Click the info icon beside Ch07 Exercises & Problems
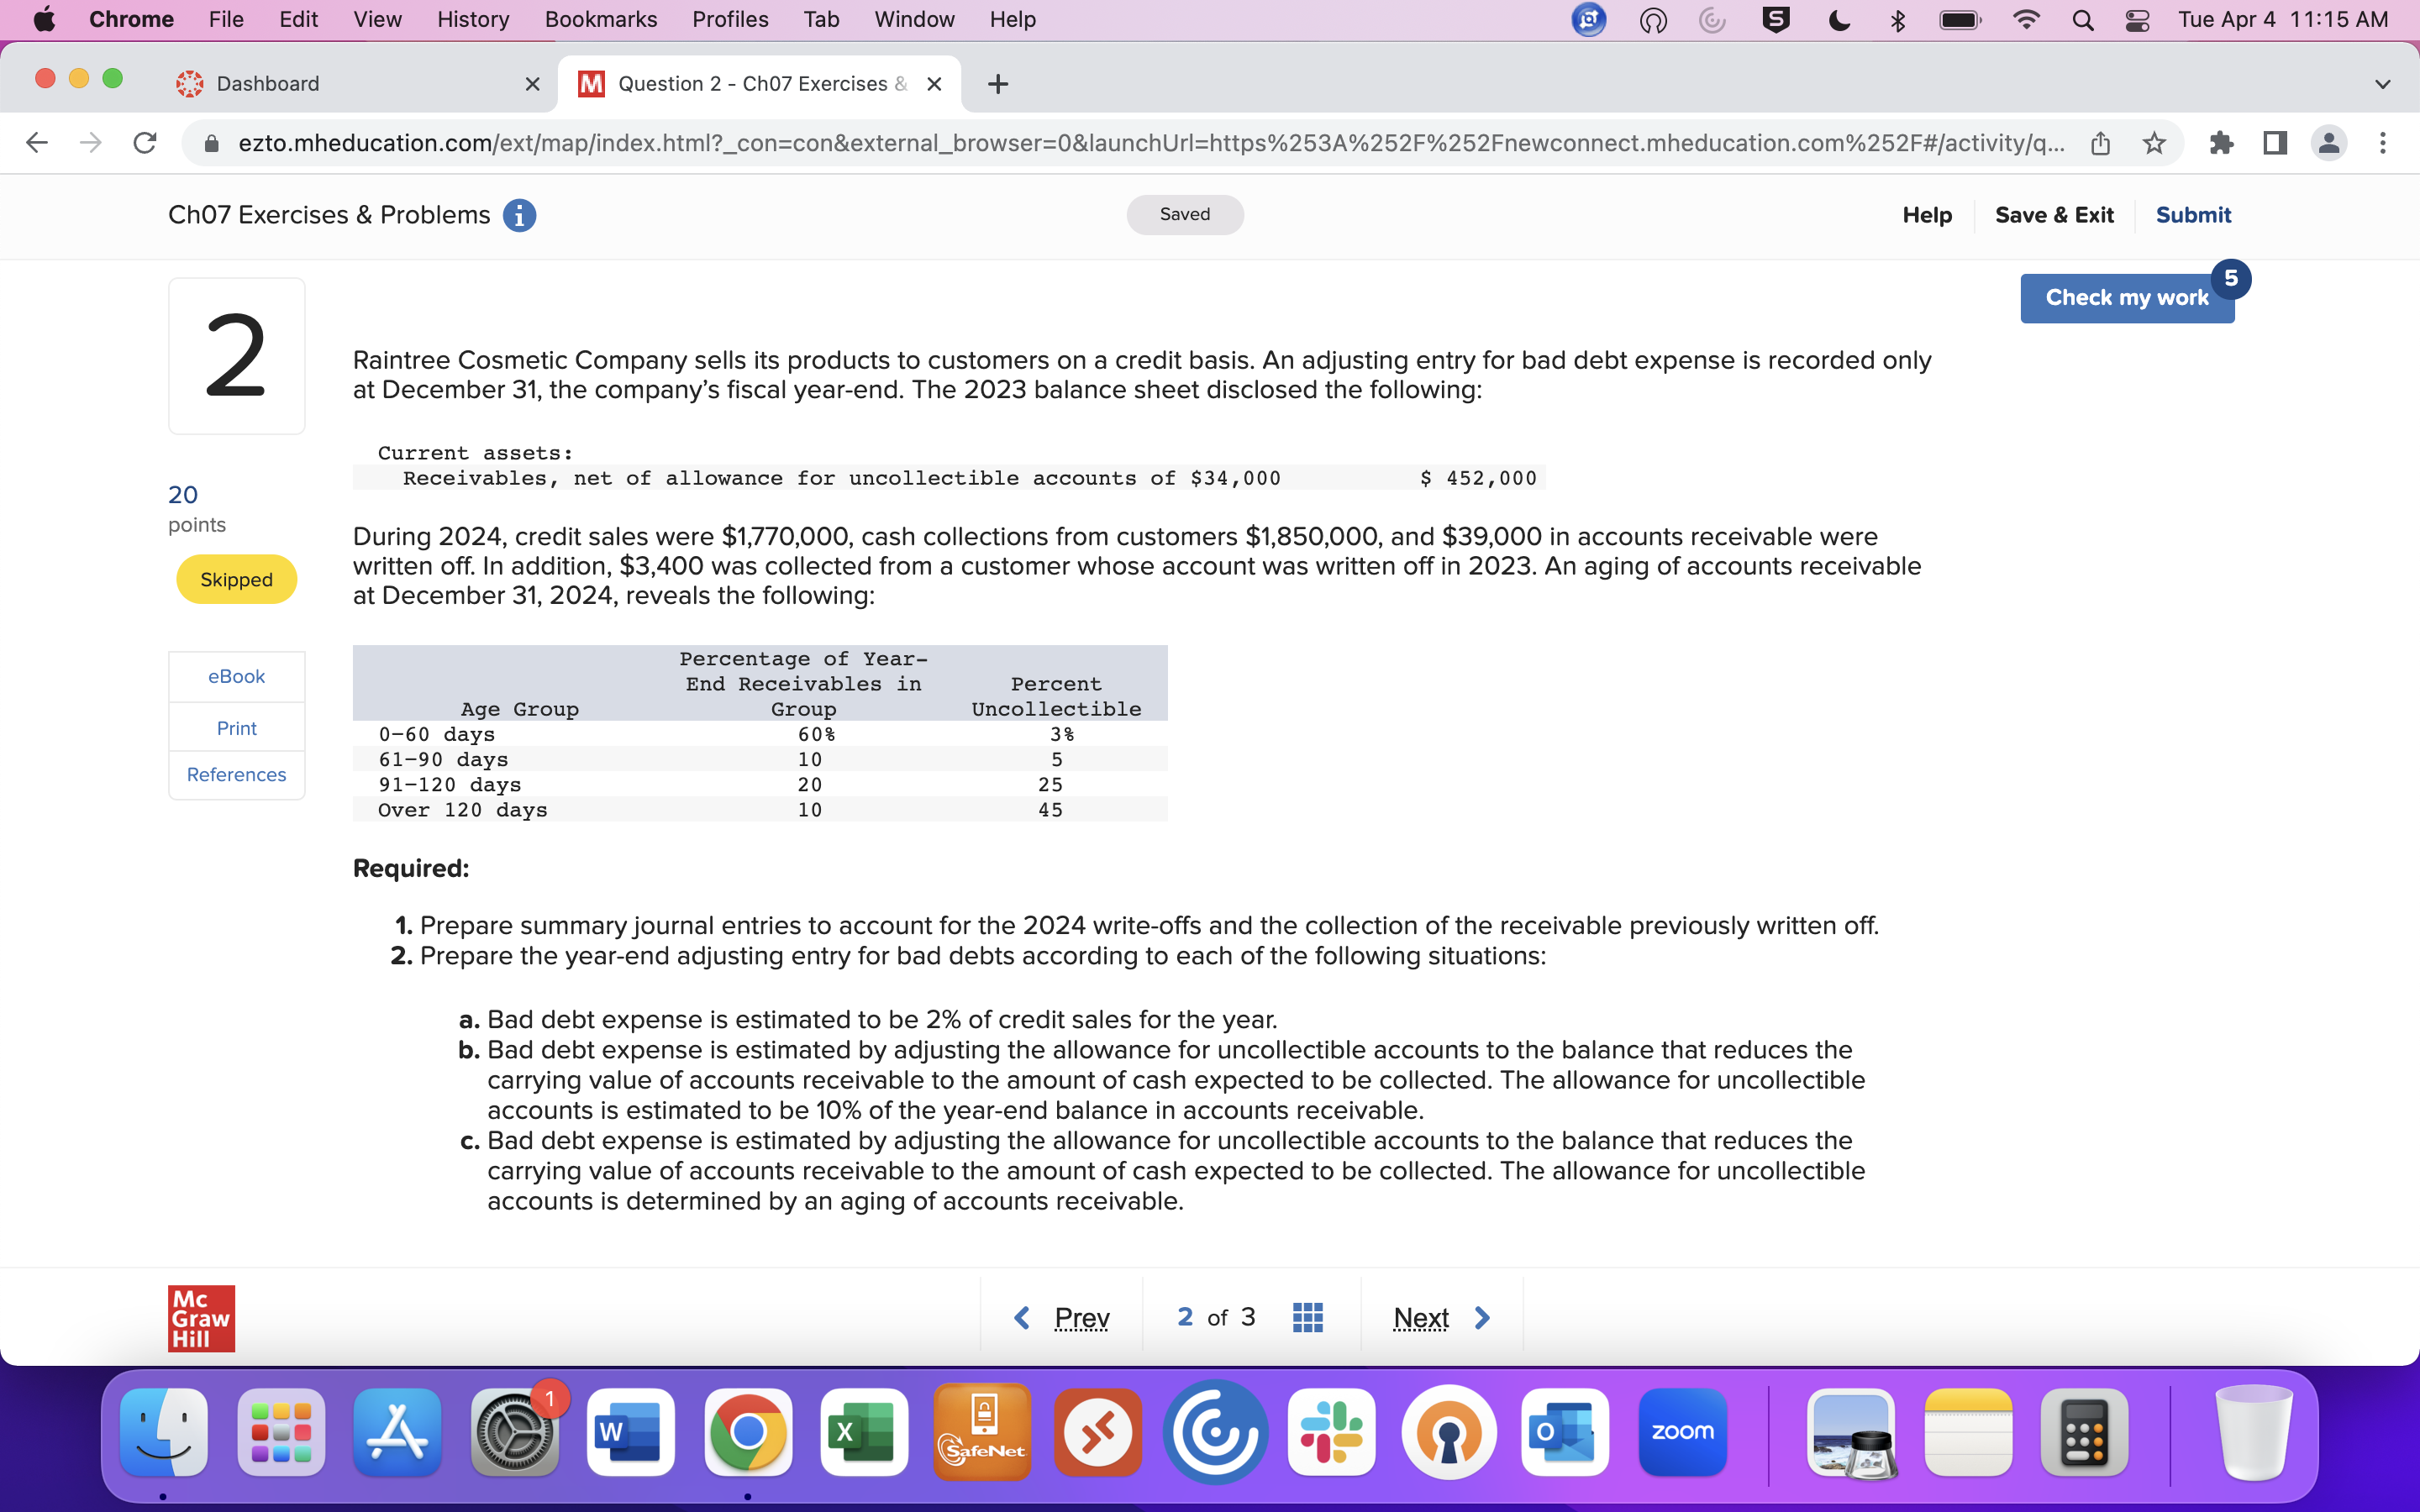2420x1512 pixels. (x=519, y=215)
